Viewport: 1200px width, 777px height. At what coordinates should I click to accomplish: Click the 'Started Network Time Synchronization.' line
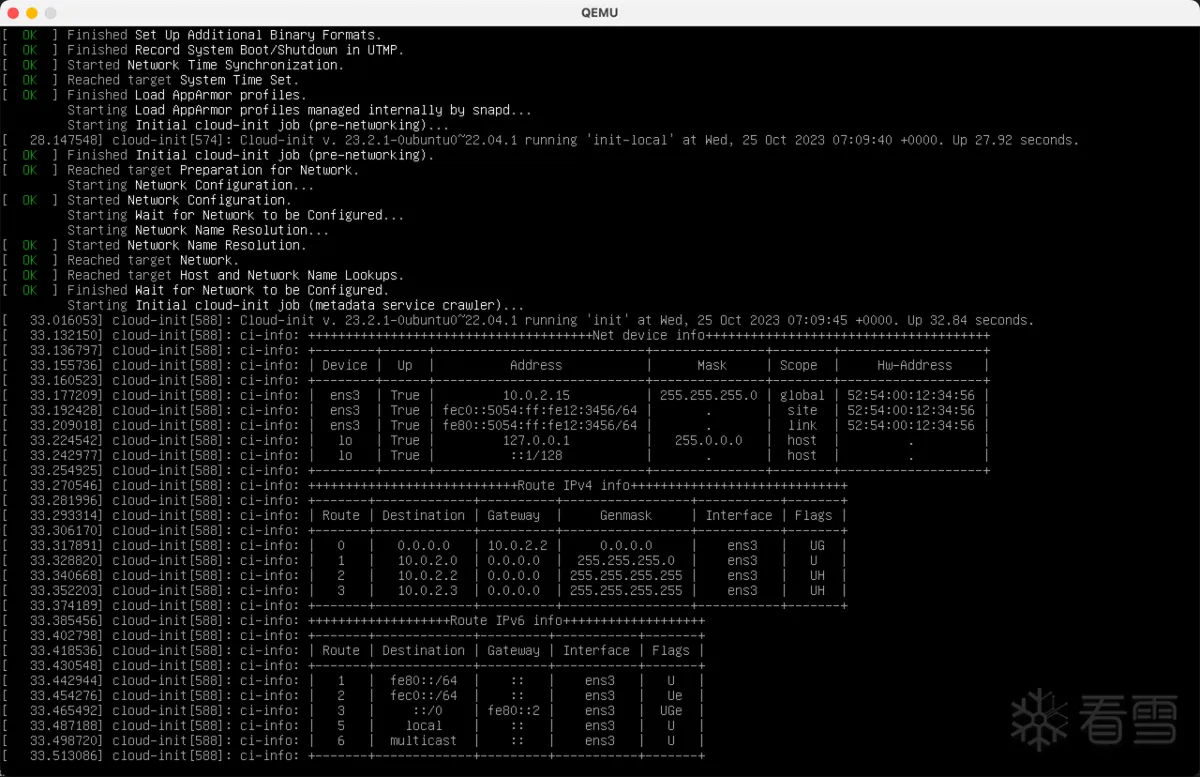click(205, 65)
